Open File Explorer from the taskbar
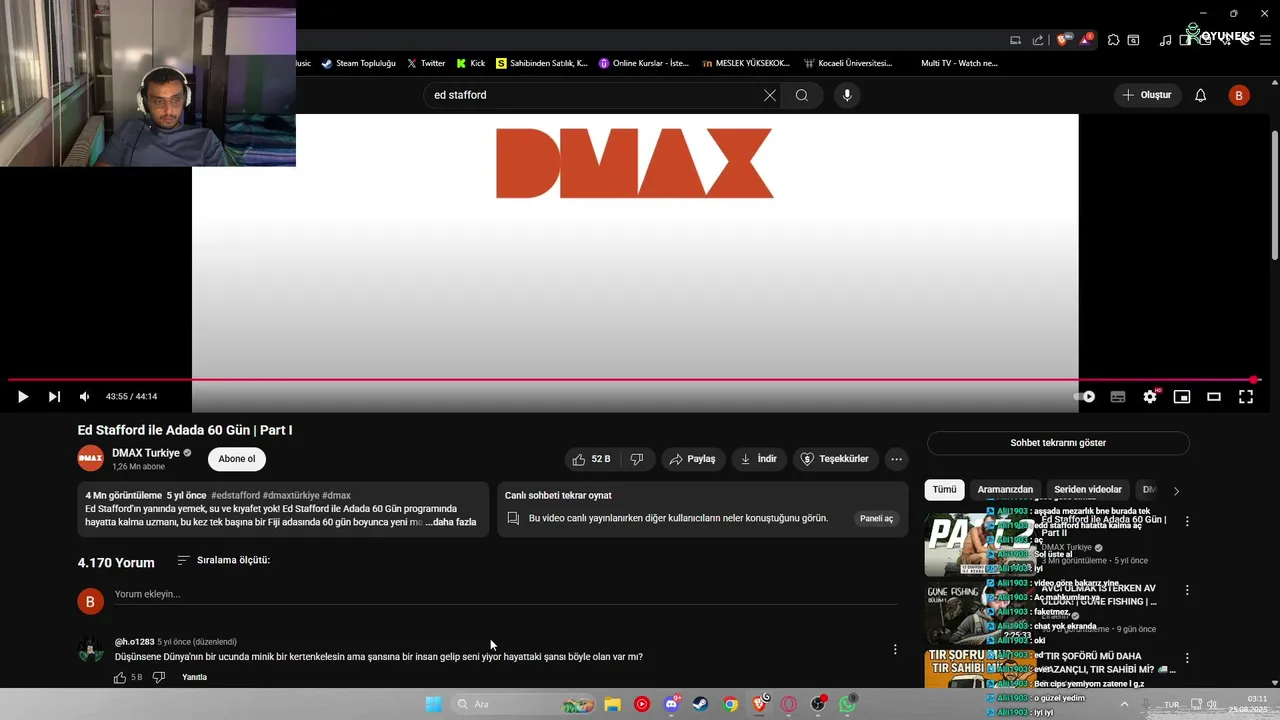 (612, 704)
